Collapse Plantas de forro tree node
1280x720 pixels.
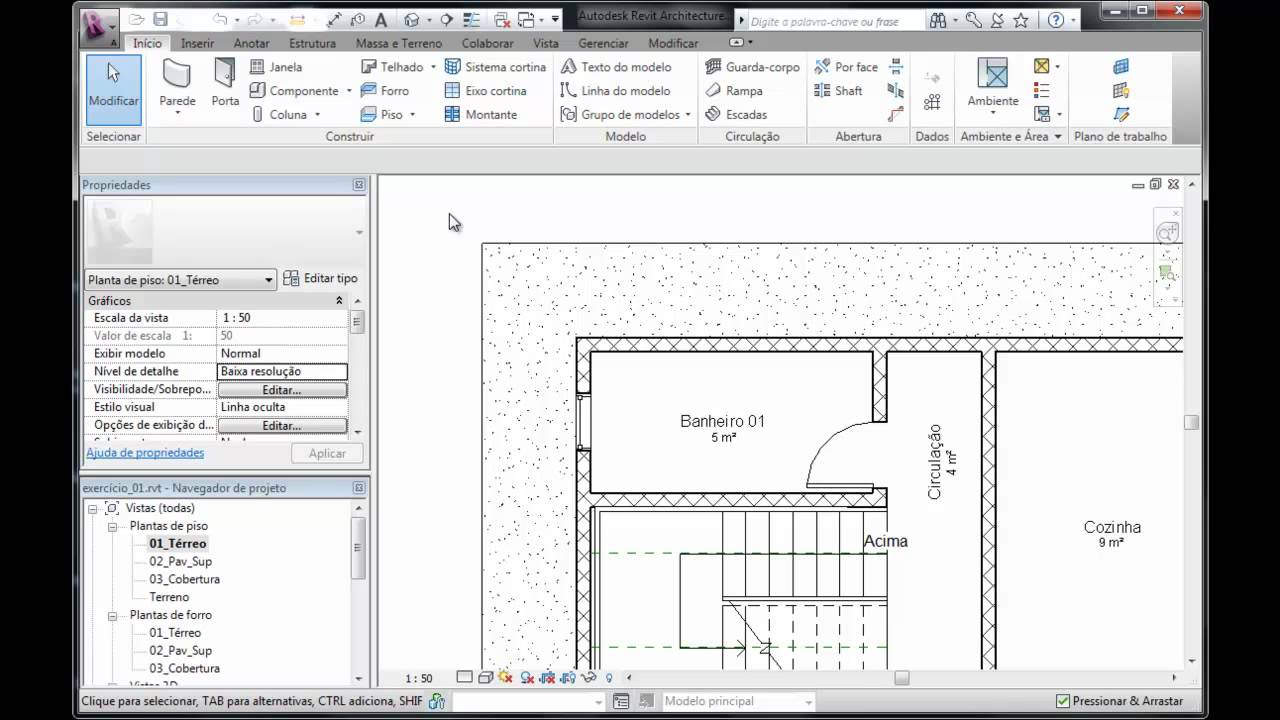coord(112,615)
